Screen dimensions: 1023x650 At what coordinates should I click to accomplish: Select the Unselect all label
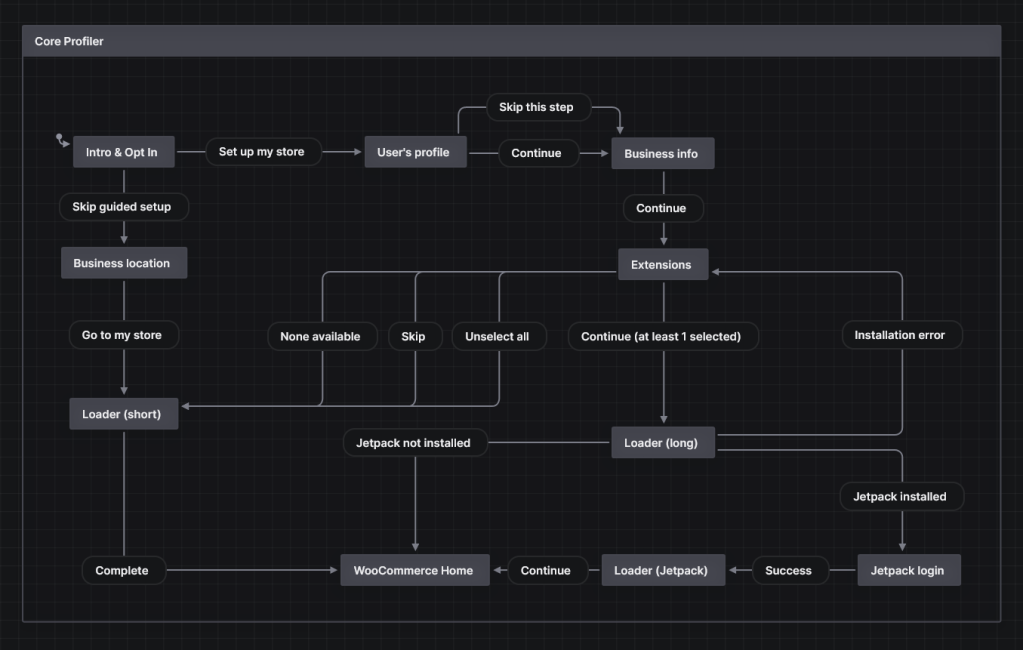[499, 336]
